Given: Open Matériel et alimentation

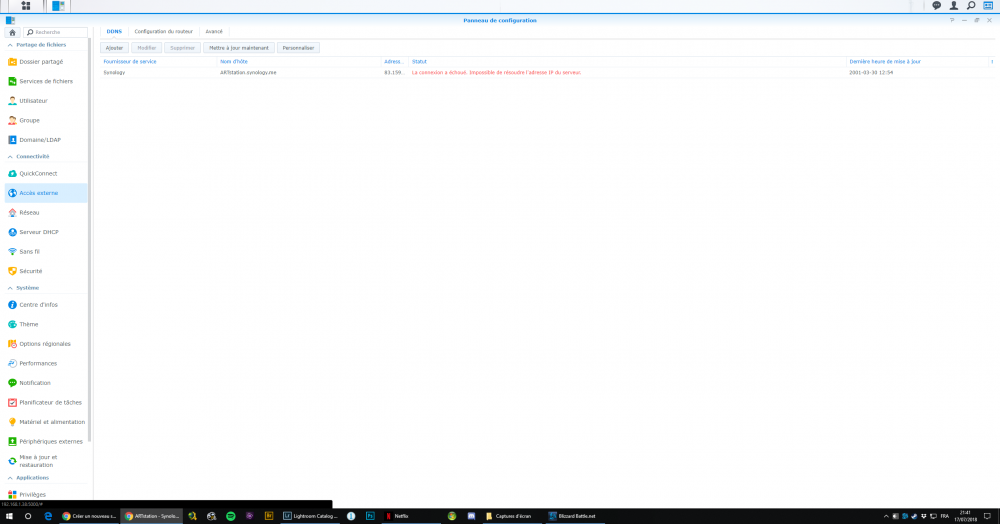Looking at the screenshot, I should pos(46,422).
